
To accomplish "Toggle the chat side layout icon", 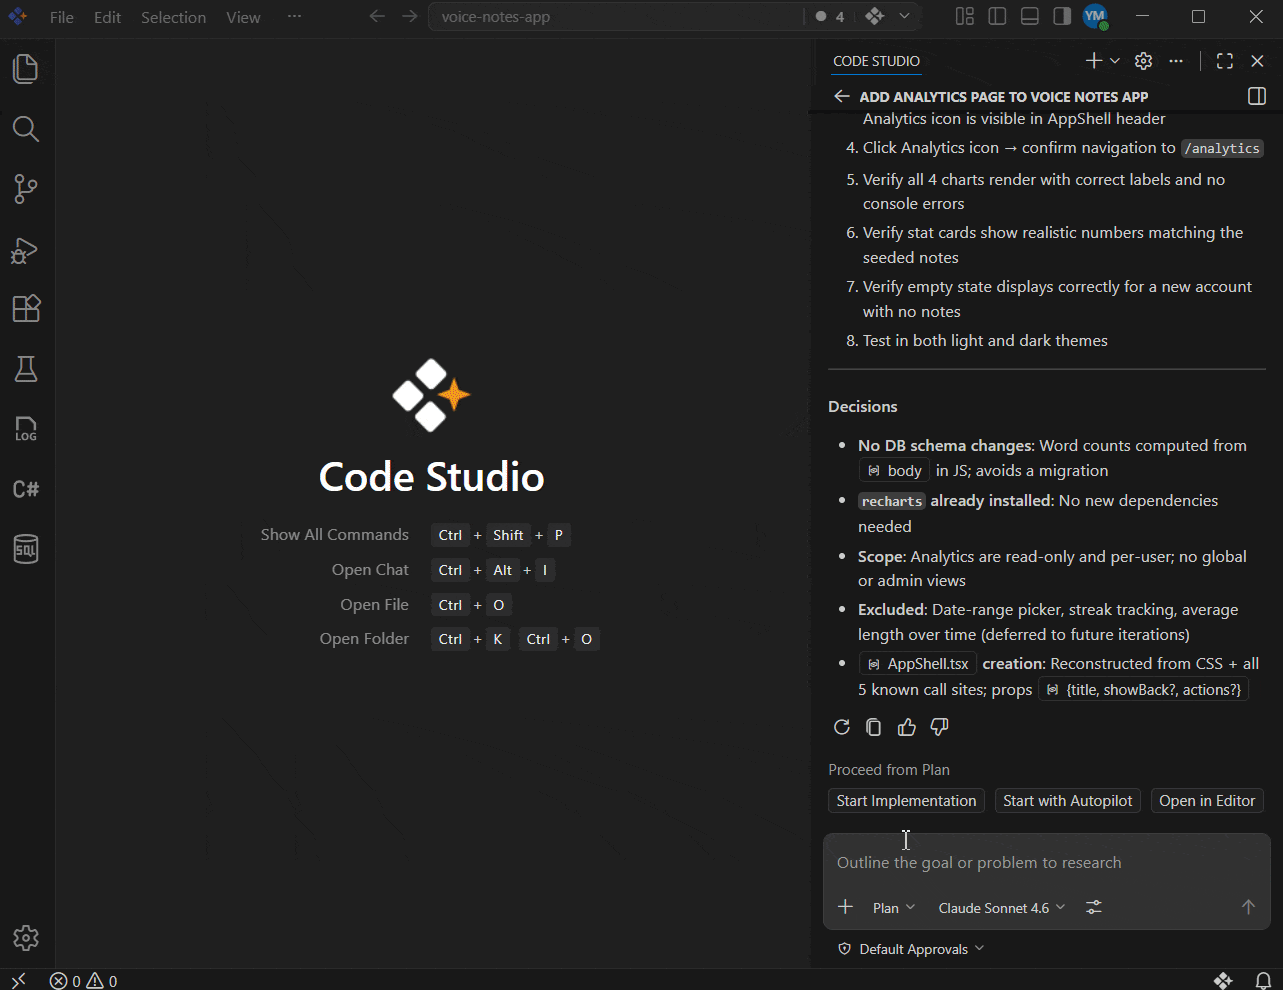I will [x=1258, y=96].
